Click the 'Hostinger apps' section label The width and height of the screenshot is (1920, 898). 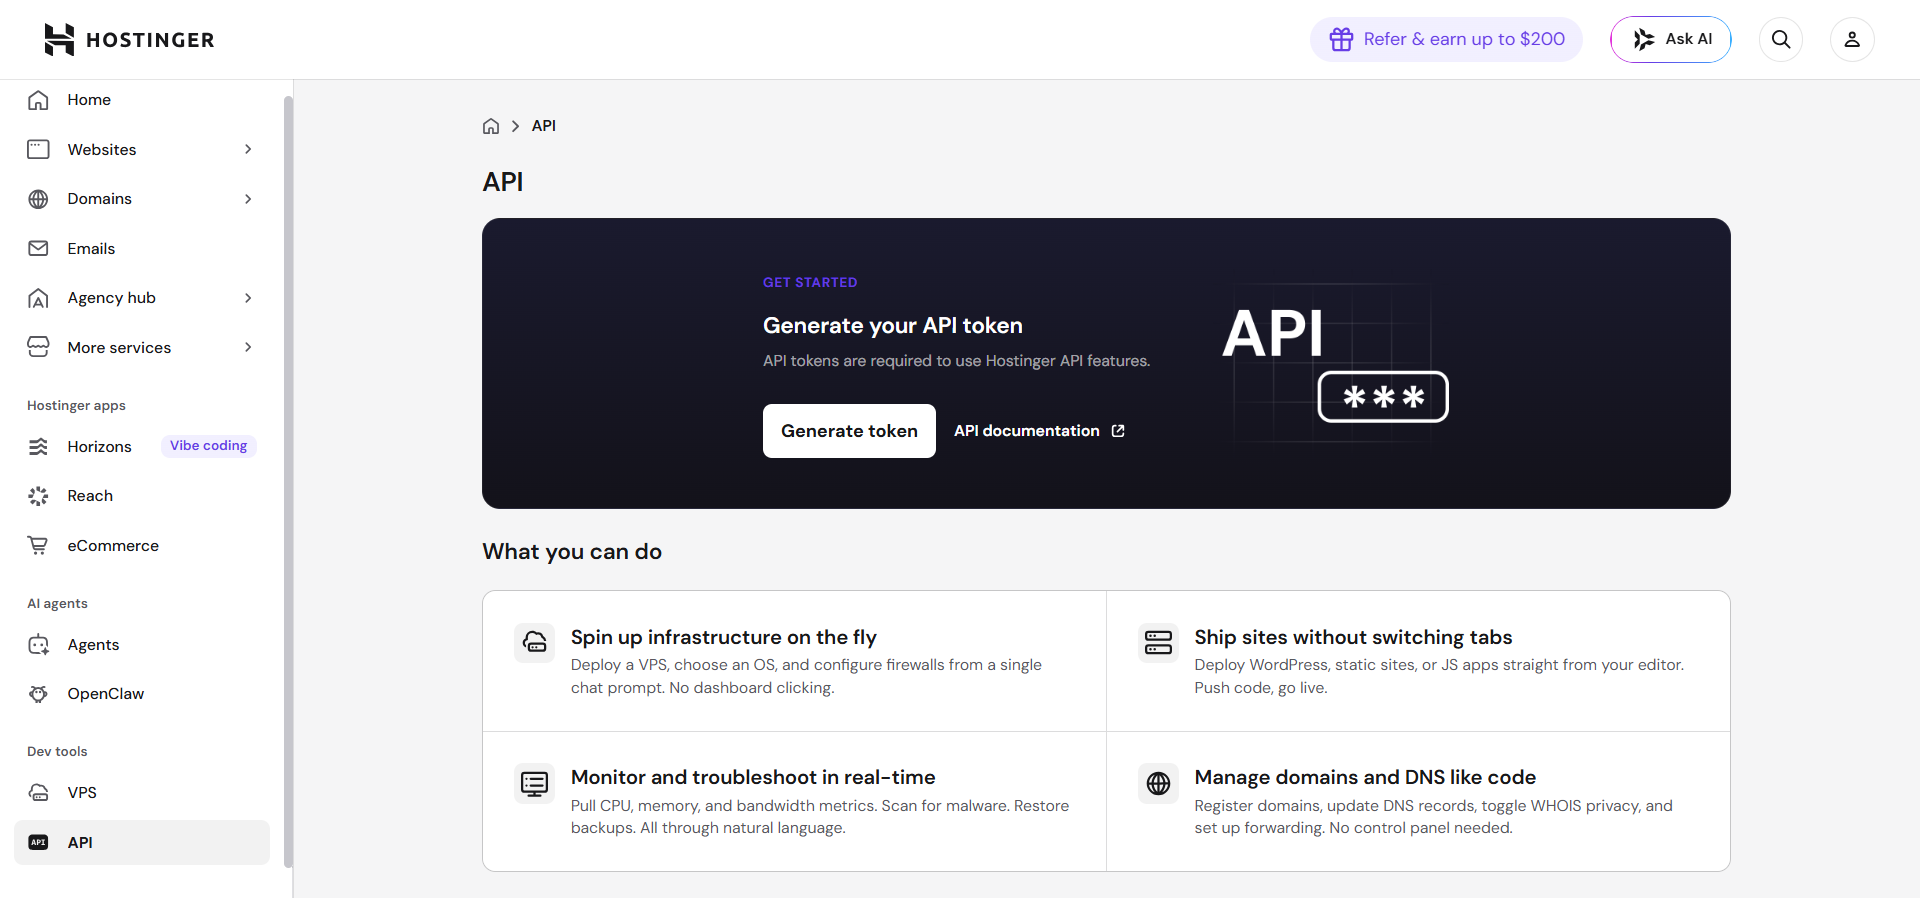[76, 406]
